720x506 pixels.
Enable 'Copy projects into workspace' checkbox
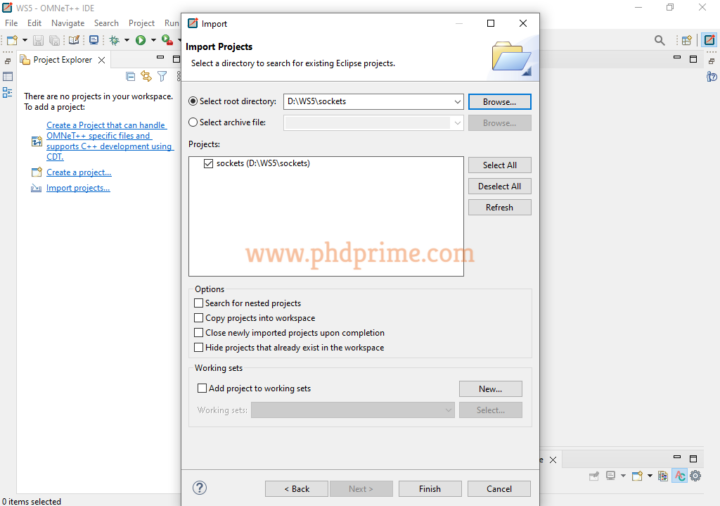198,318
